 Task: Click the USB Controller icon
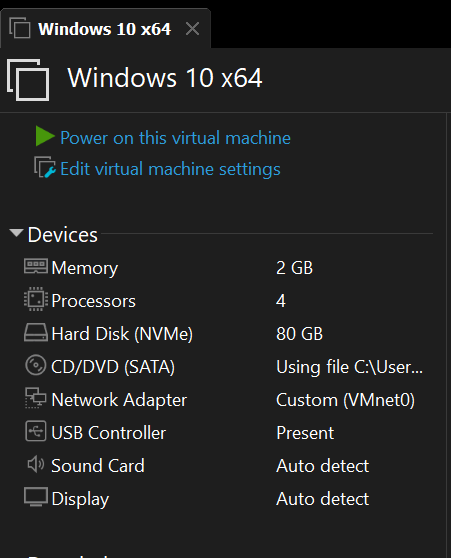(x=36, y=431)
